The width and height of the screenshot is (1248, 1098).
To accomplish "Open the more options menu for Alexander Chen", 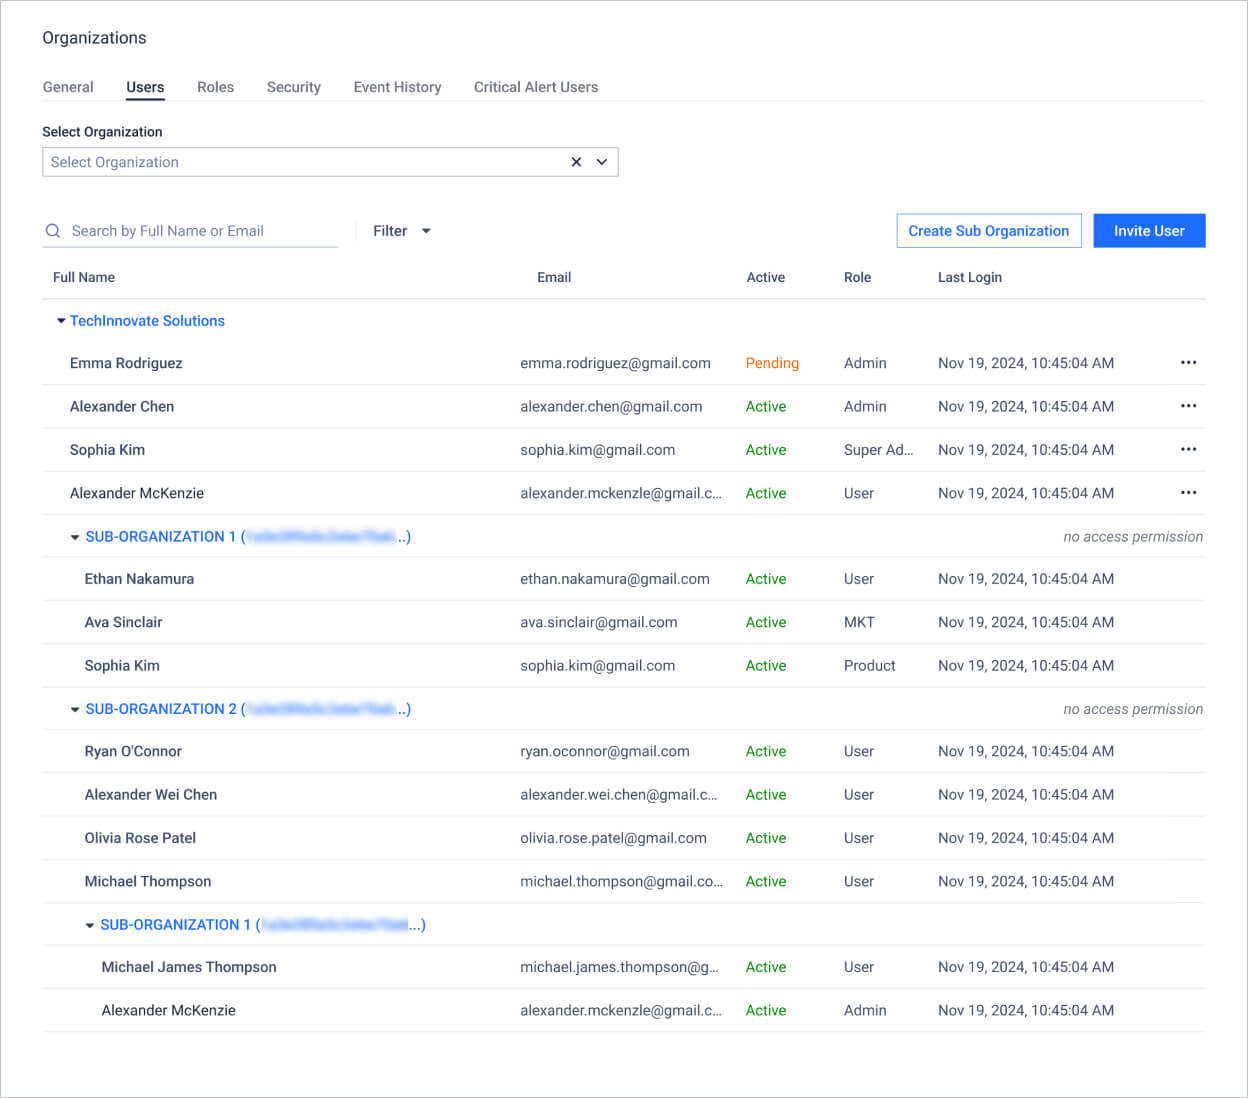I will (x=1188, y=406).
